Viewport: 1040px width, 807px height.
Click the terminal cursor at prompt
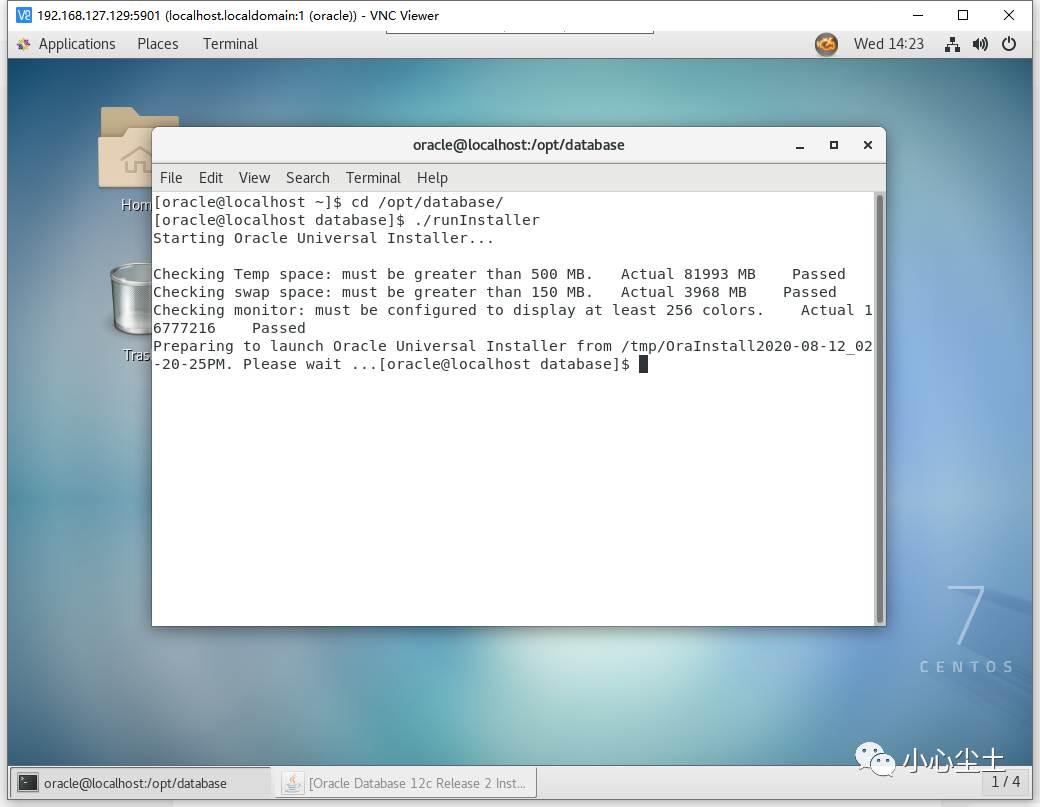tap(643, 364)
